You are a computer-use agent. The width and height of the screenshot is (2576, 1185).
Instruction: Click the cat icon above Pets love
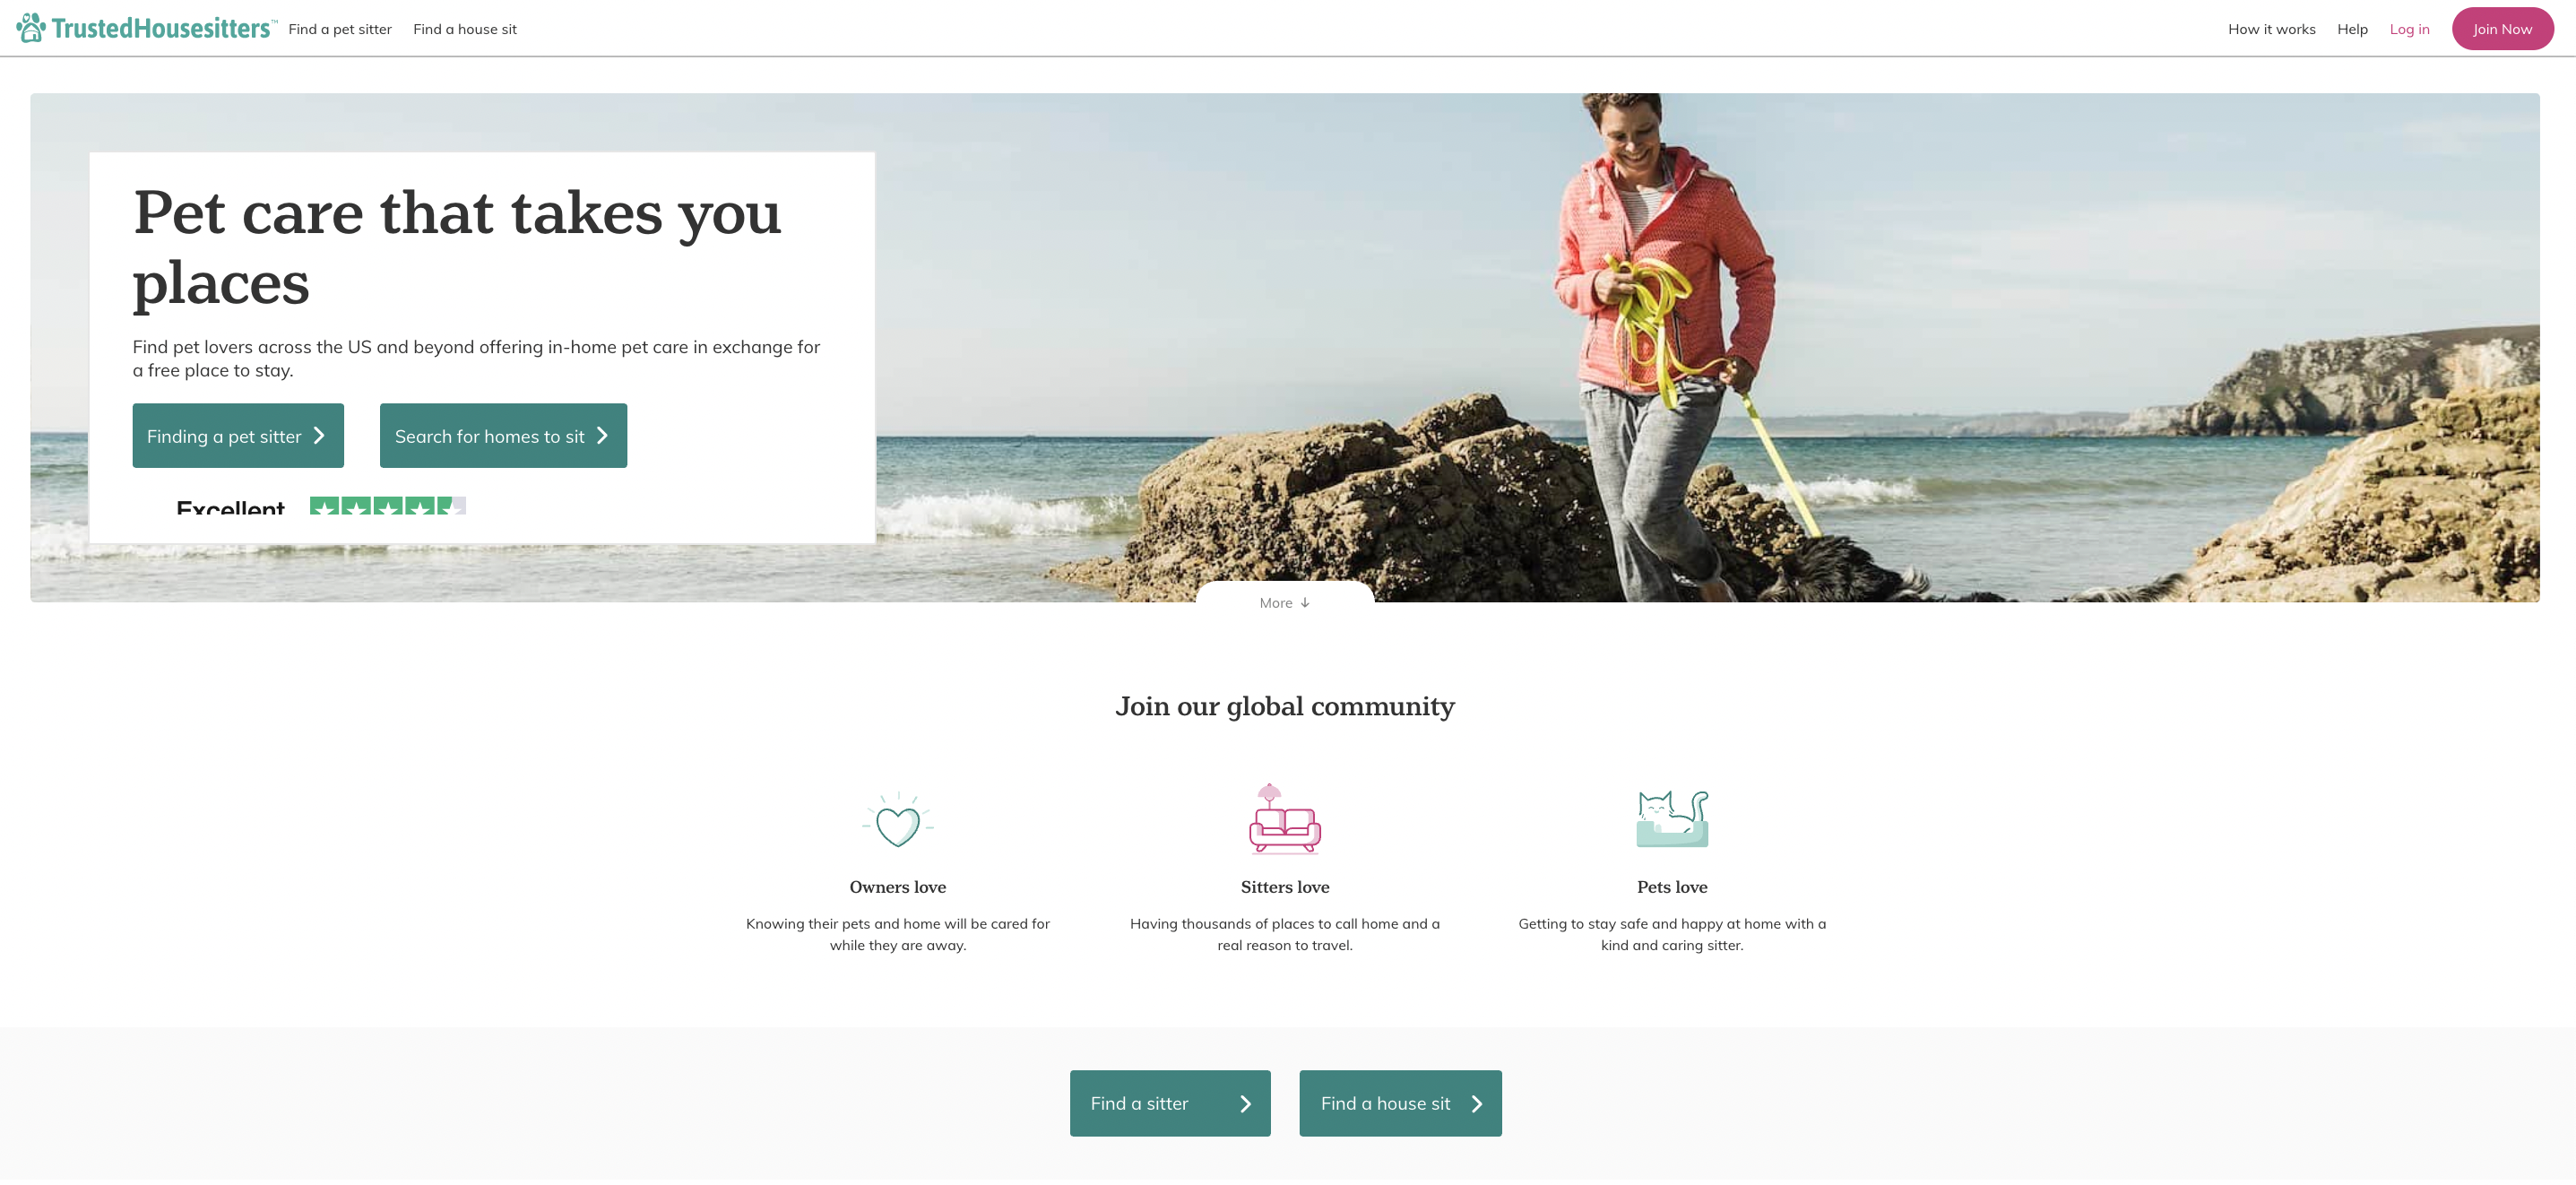tap(1672, 818)
